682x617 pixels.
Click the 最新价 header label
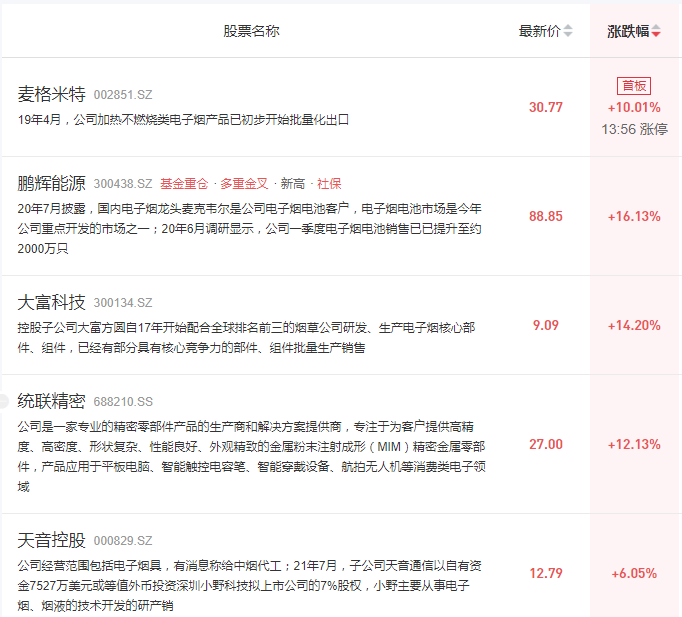tap(539, 31)
